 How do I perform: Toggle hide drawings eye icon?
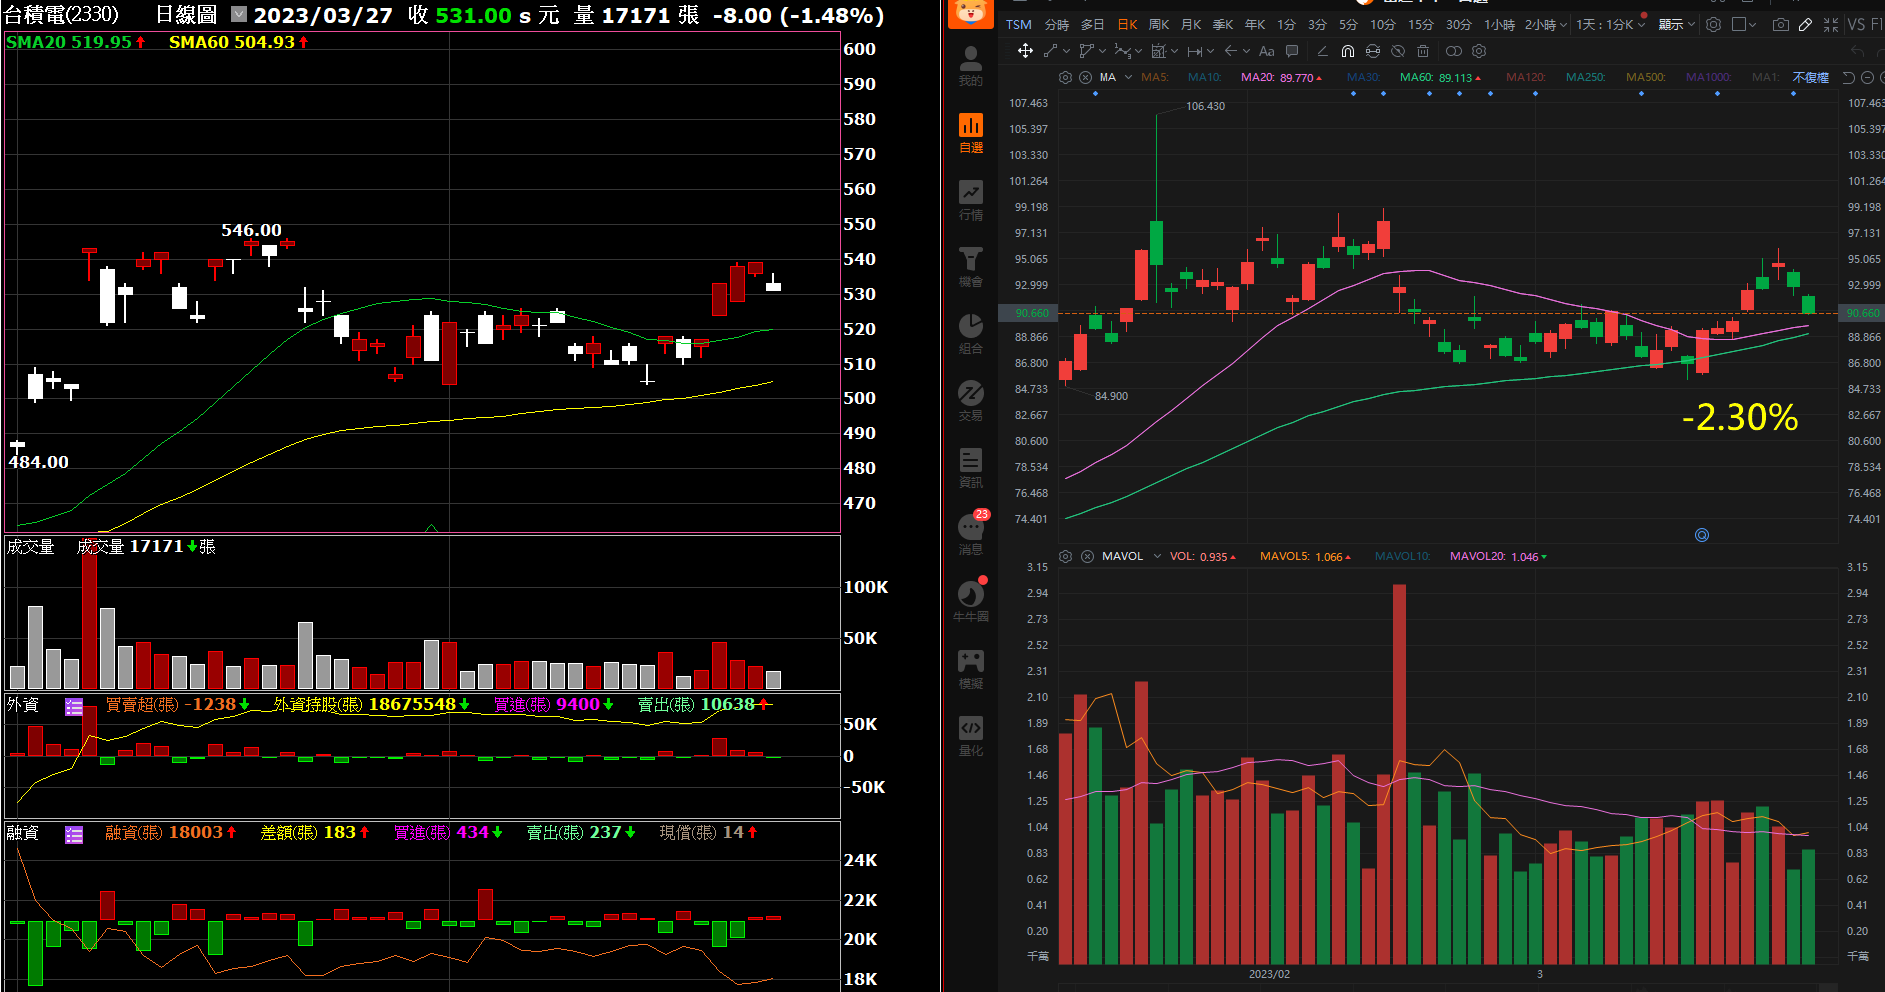pyautogui.click(x=1398, y=51)
